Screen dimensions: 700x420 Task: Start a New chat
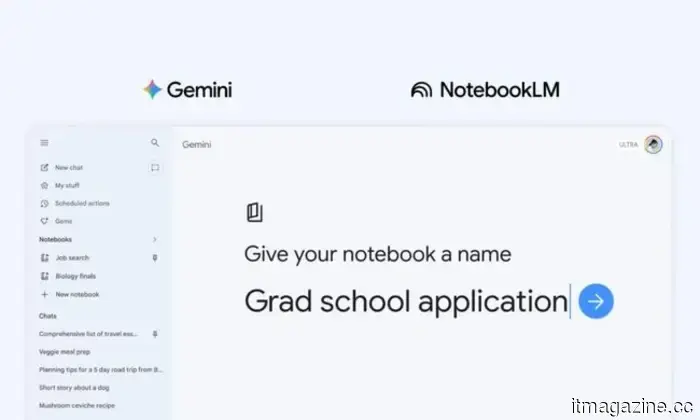[68, 168]
